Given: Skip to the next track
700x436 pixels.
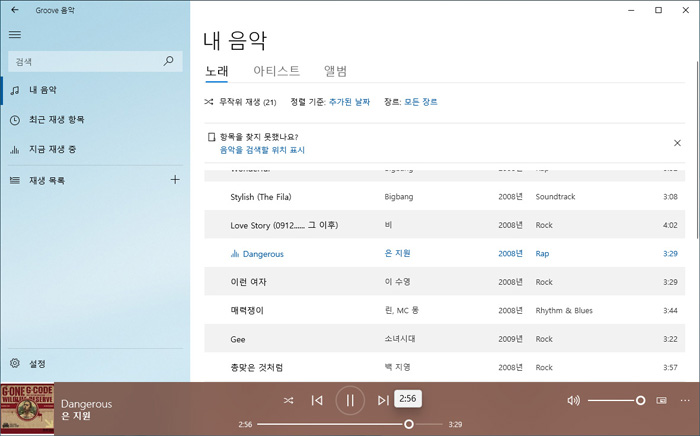Looking at the screenshot, I should point(383,400).
